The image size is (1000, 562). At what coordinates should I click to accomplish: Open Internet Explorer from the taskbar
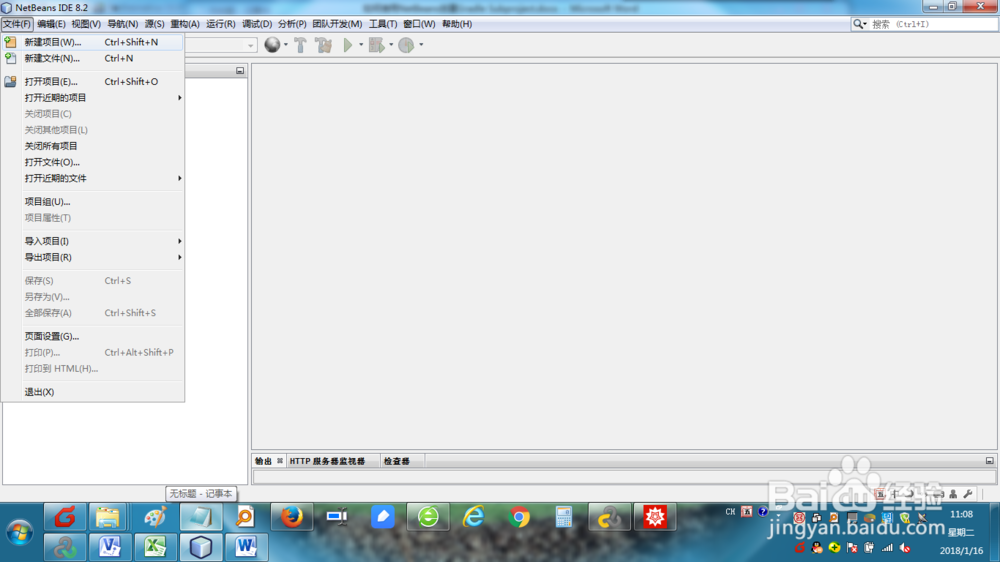(x=474, y=517)
